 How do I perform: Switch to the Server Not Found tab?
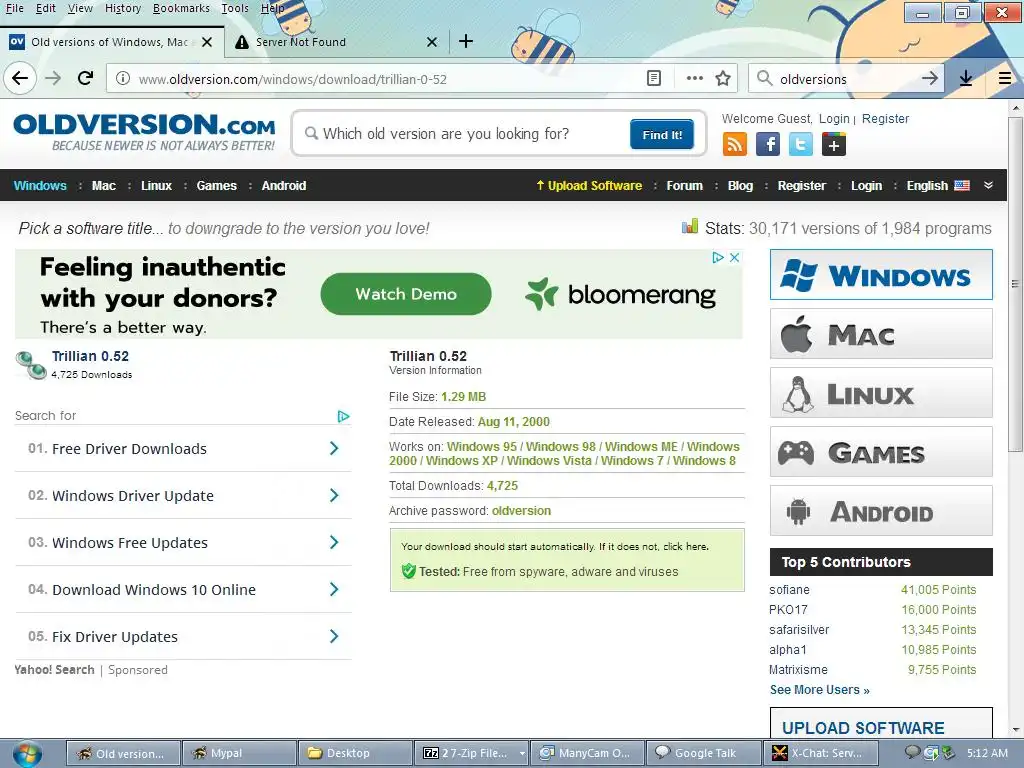(336, 42)
